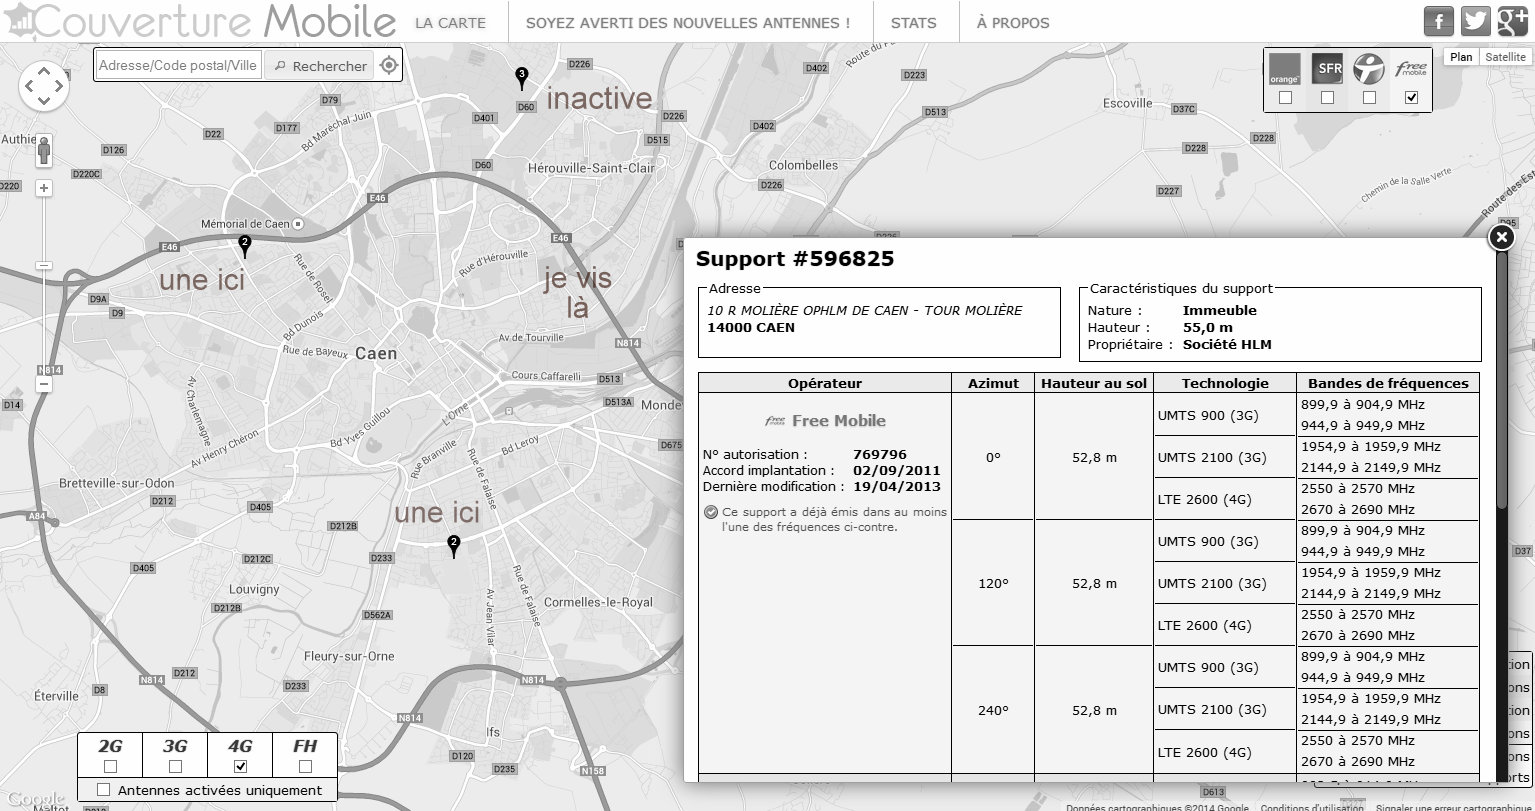The image size is (1535, 811).
Task: Click the geolocation target icon
Action: (x=389, y=66)
